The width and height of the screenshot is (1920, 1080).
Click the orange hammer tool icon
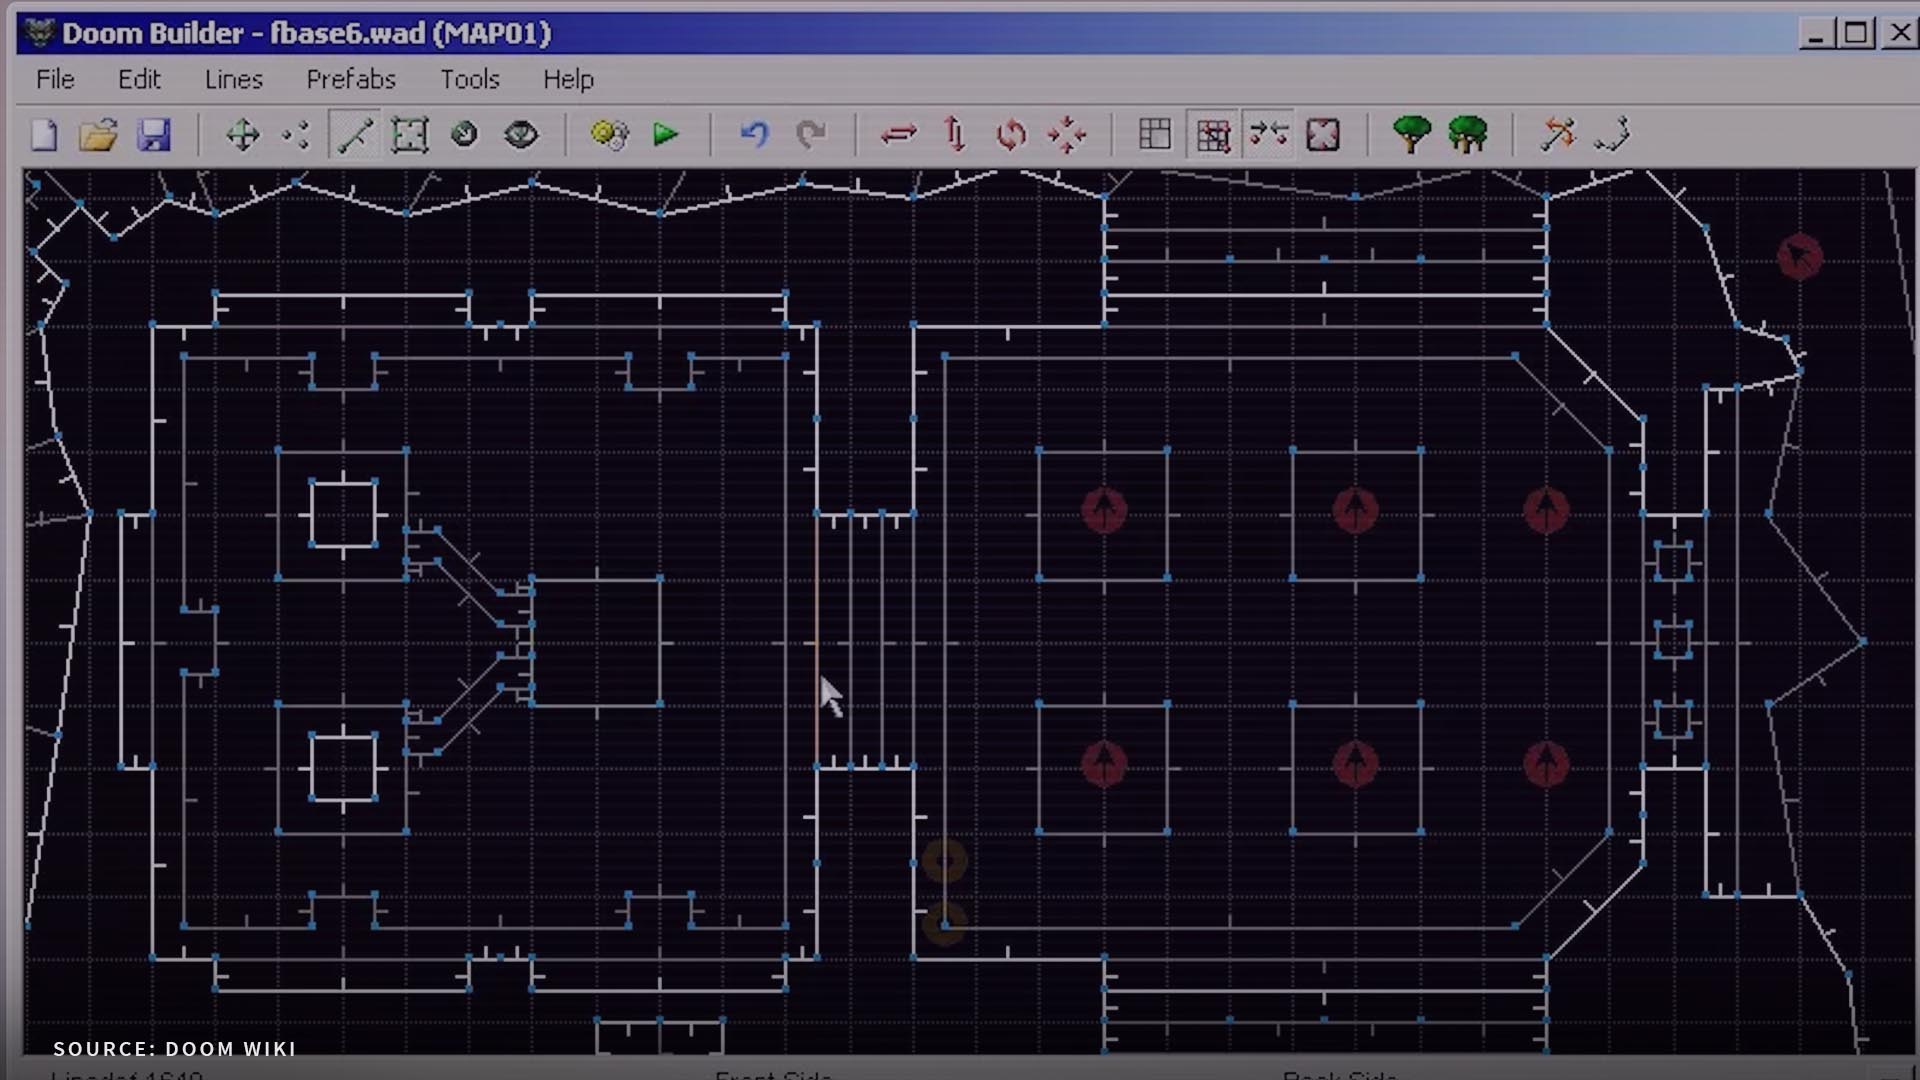pos(1557,135)
